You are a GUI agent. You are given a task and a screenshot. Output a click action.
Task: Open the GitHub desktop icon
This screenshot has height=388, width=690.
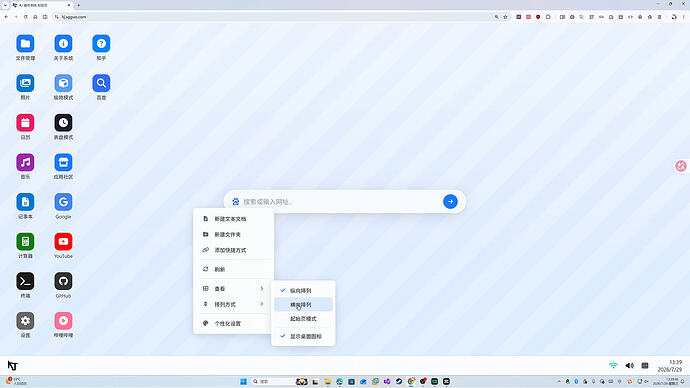click(63, 281)
